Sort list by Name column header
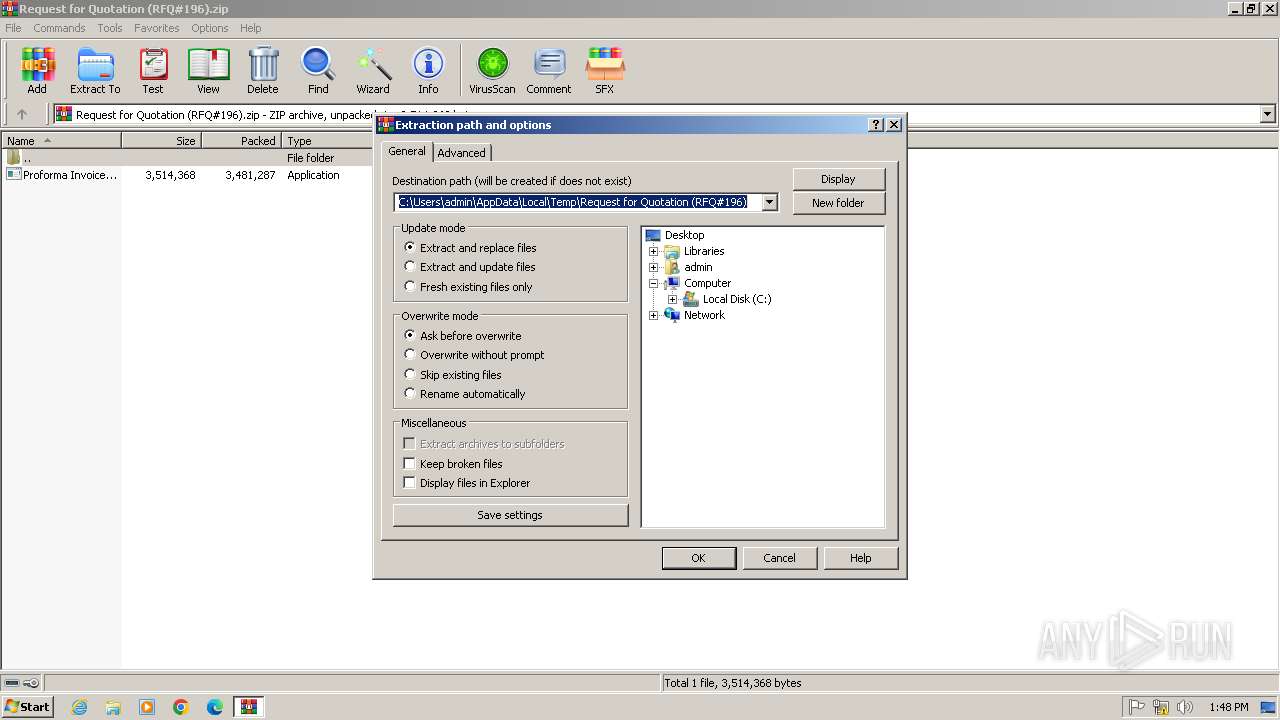This screenshot has width=1280, height=720. click(61, 141)
